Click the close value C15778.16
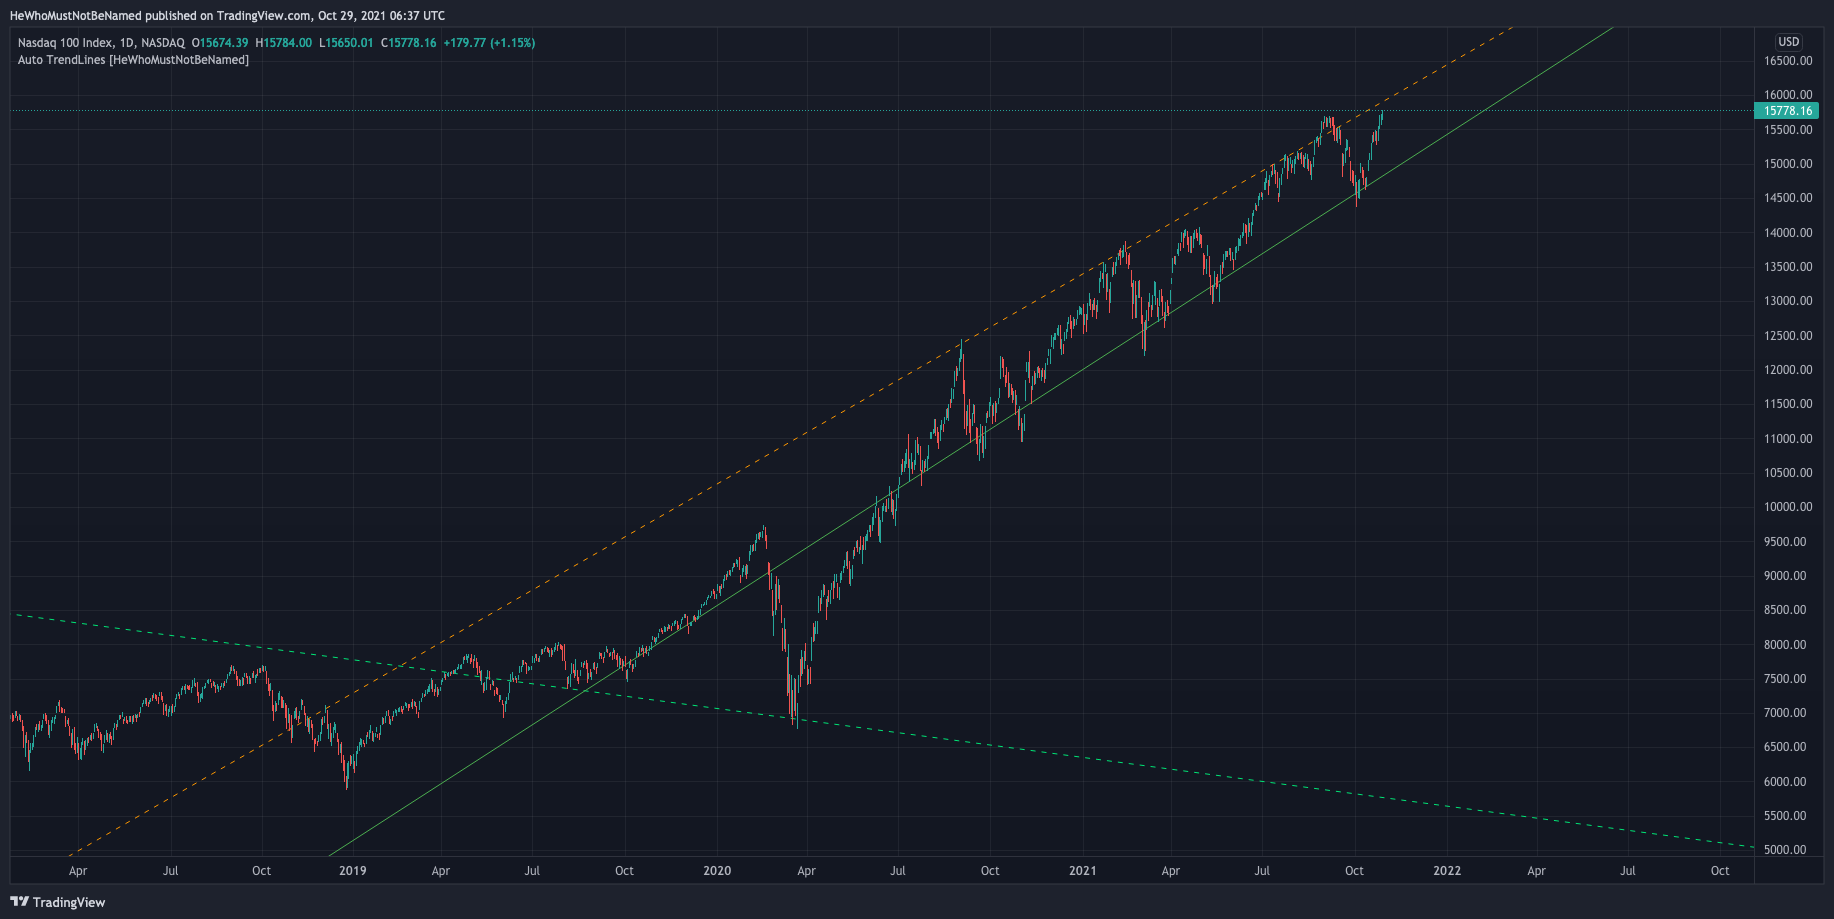Screen dimensions: 1834x919 tap(408, 43)
